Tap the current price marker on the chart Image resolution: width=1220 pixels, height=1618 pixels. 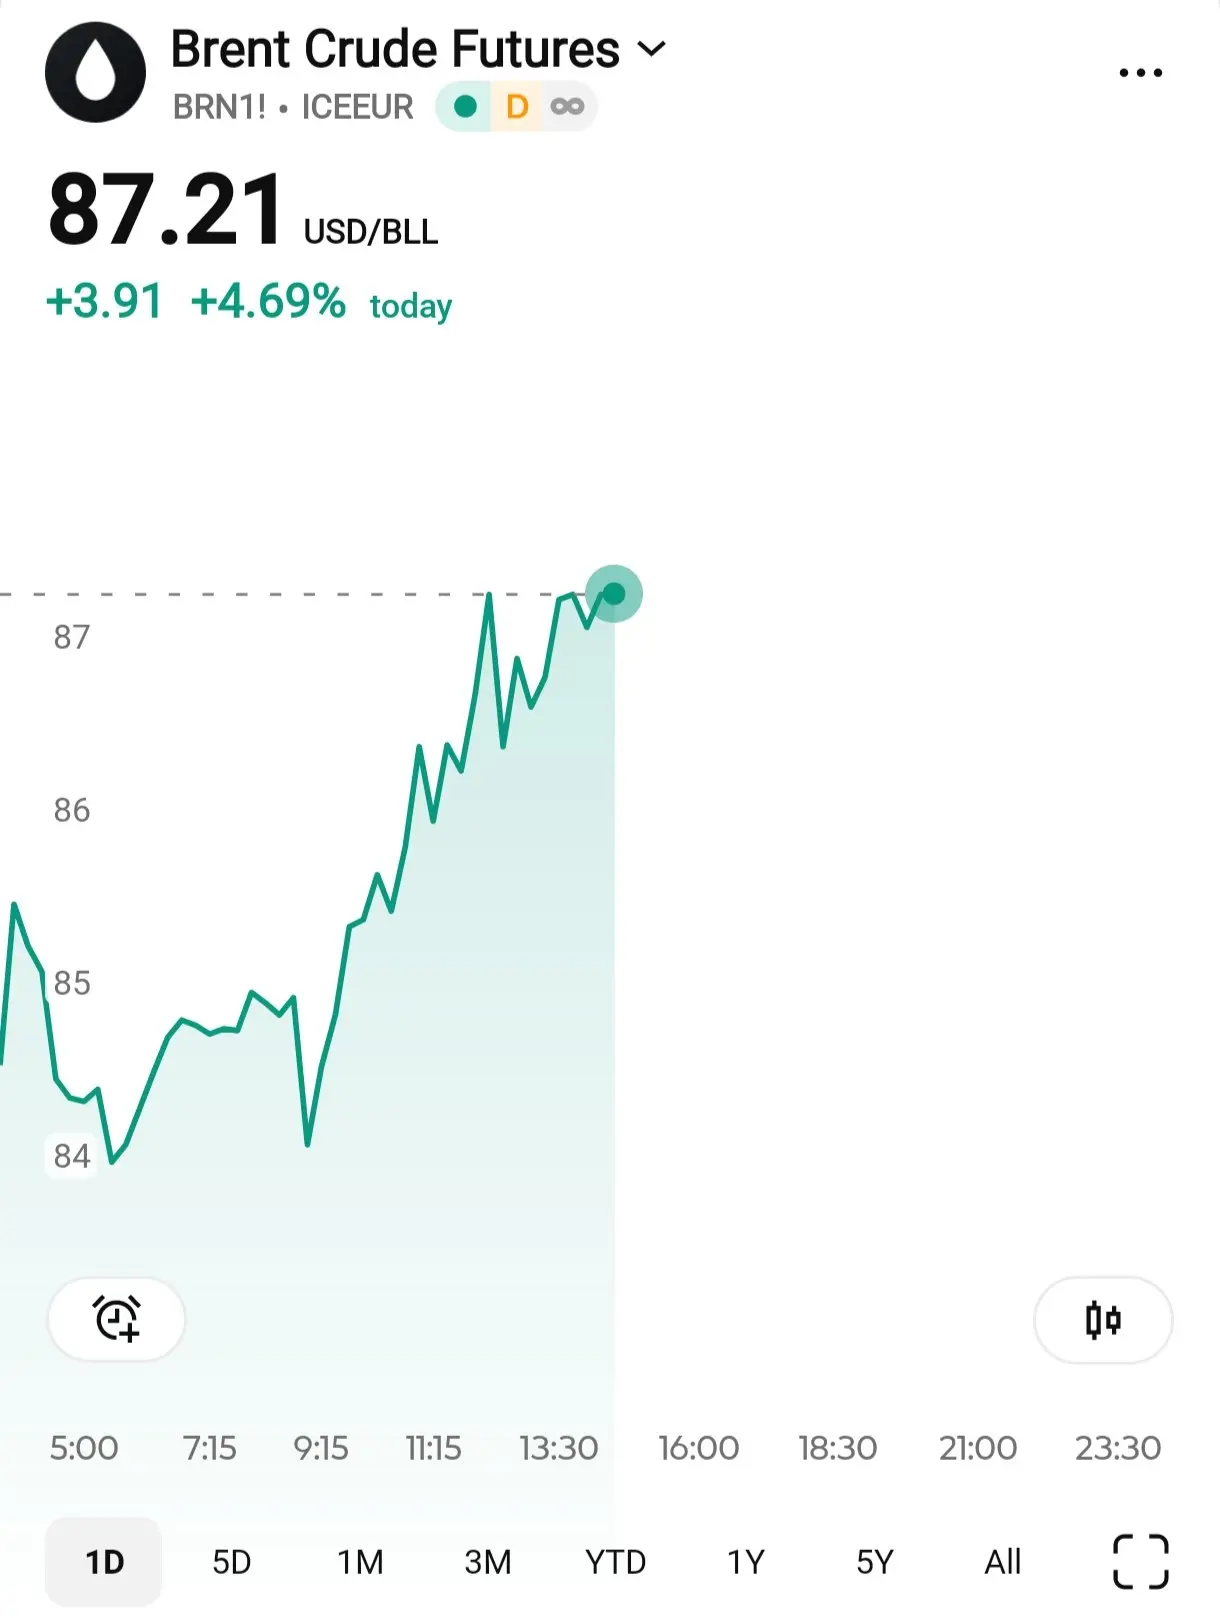click(613, 594)
